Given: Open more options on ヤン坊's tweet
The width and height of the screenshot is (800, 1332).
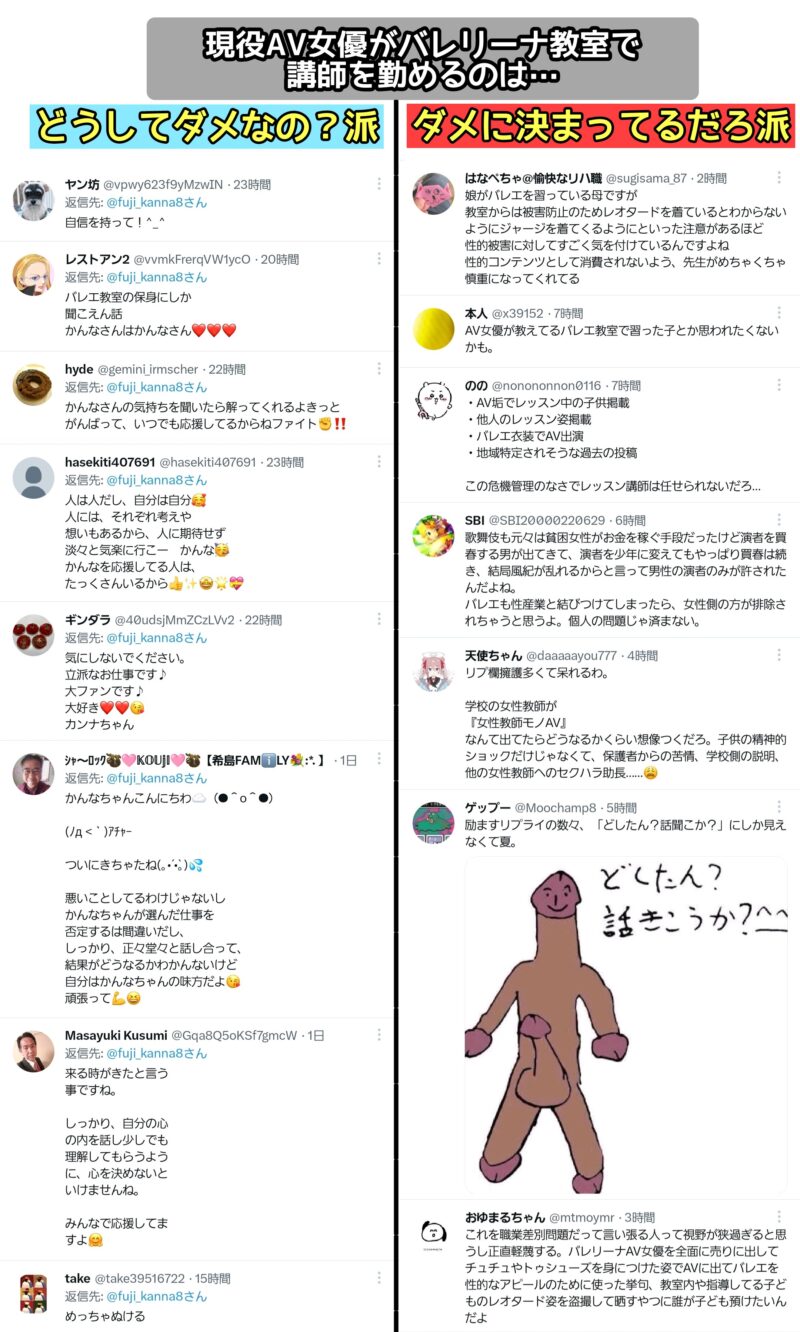Looking at the screenshot, I should point(379,184).
